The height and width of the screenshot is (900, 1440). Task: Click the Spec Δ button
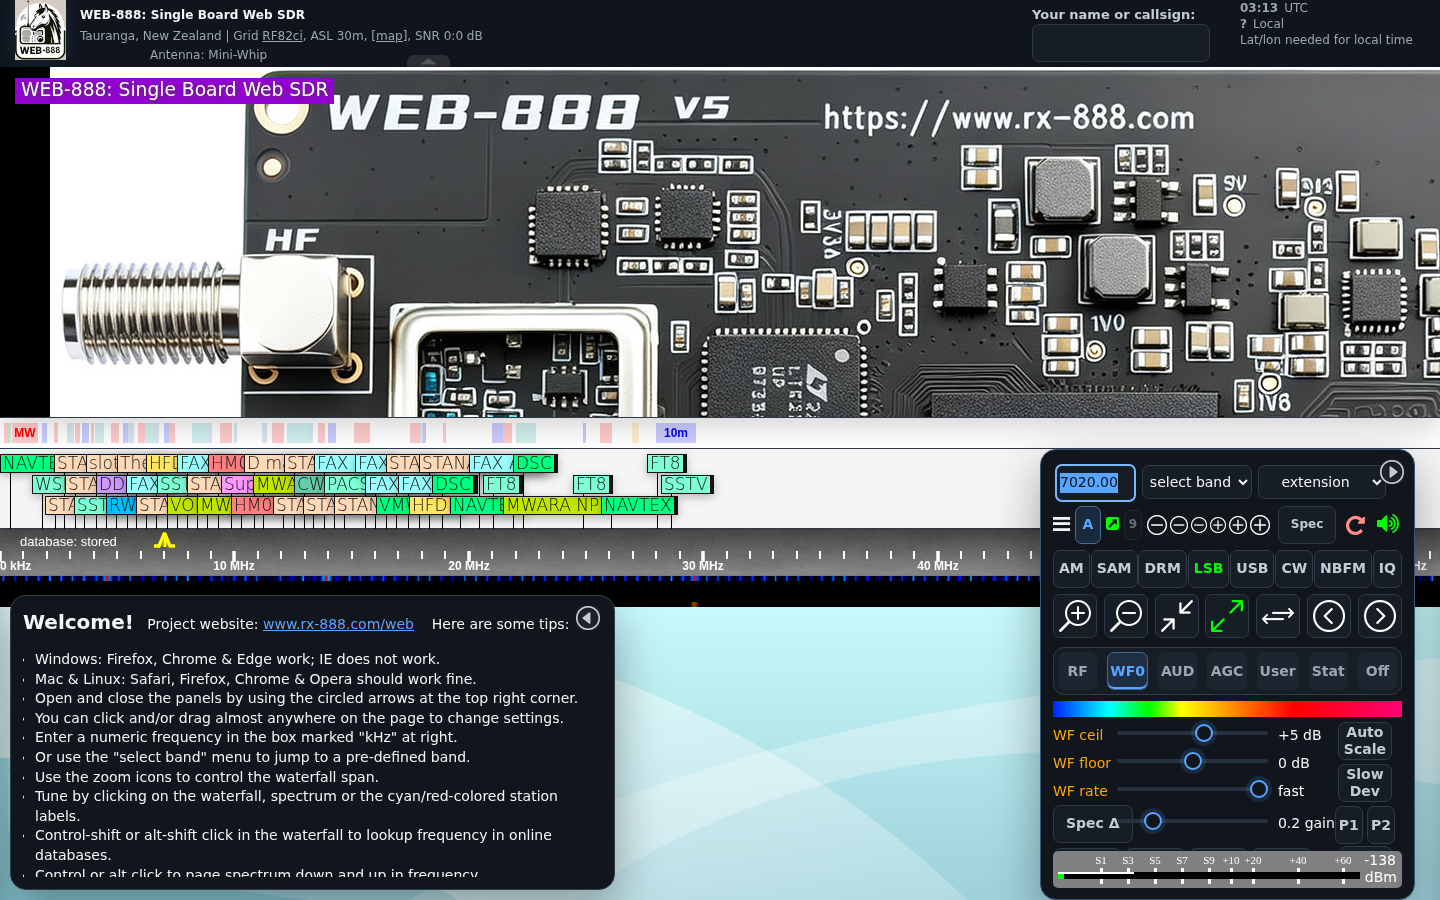tap(1093, 824)
